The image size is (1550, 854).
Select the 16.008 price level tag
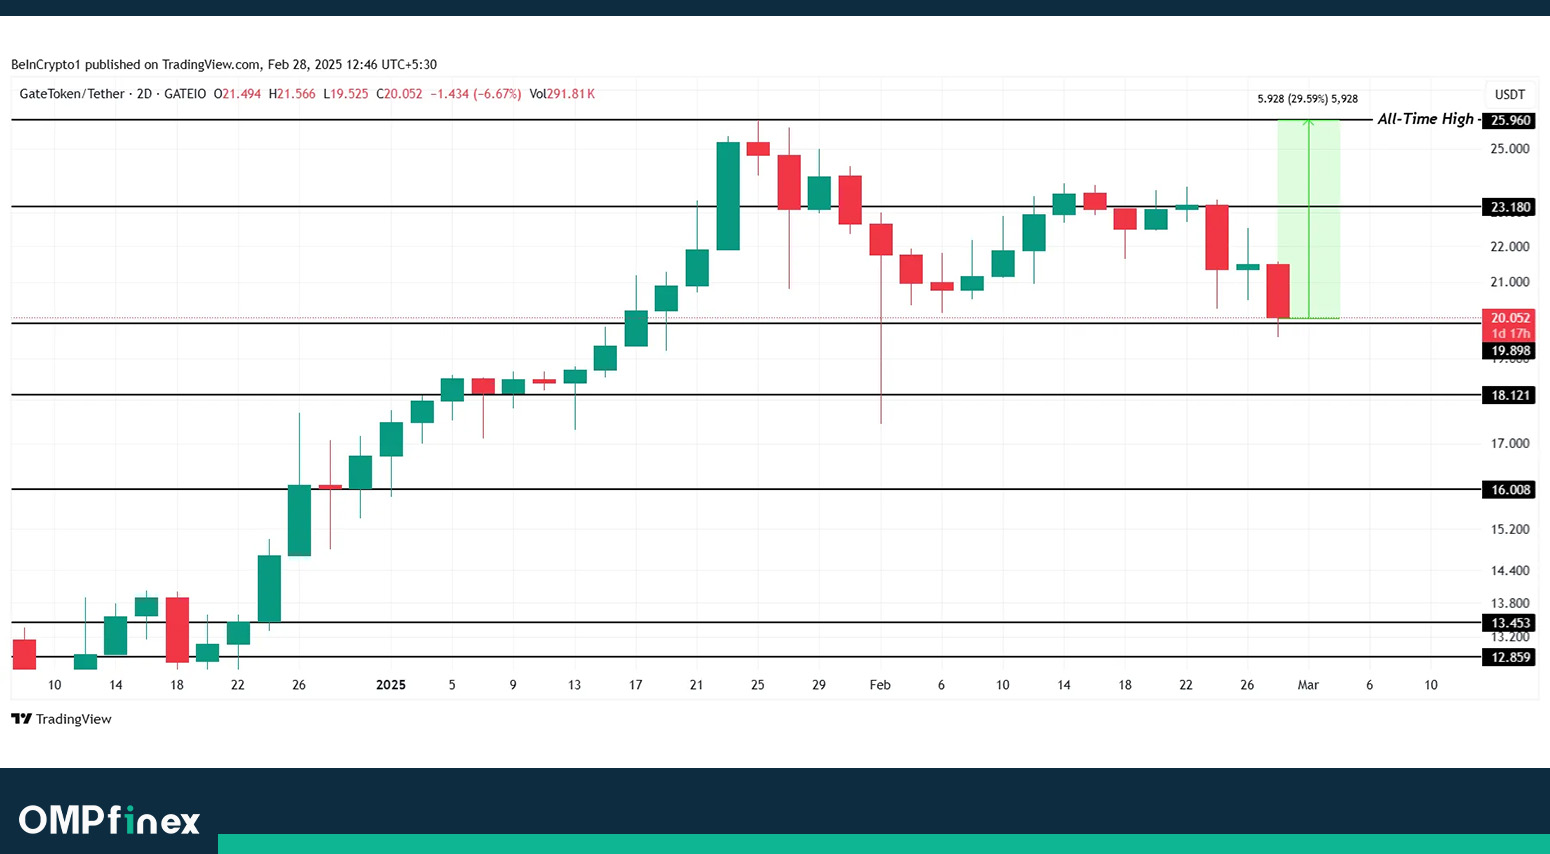(x=1510, y=490)
